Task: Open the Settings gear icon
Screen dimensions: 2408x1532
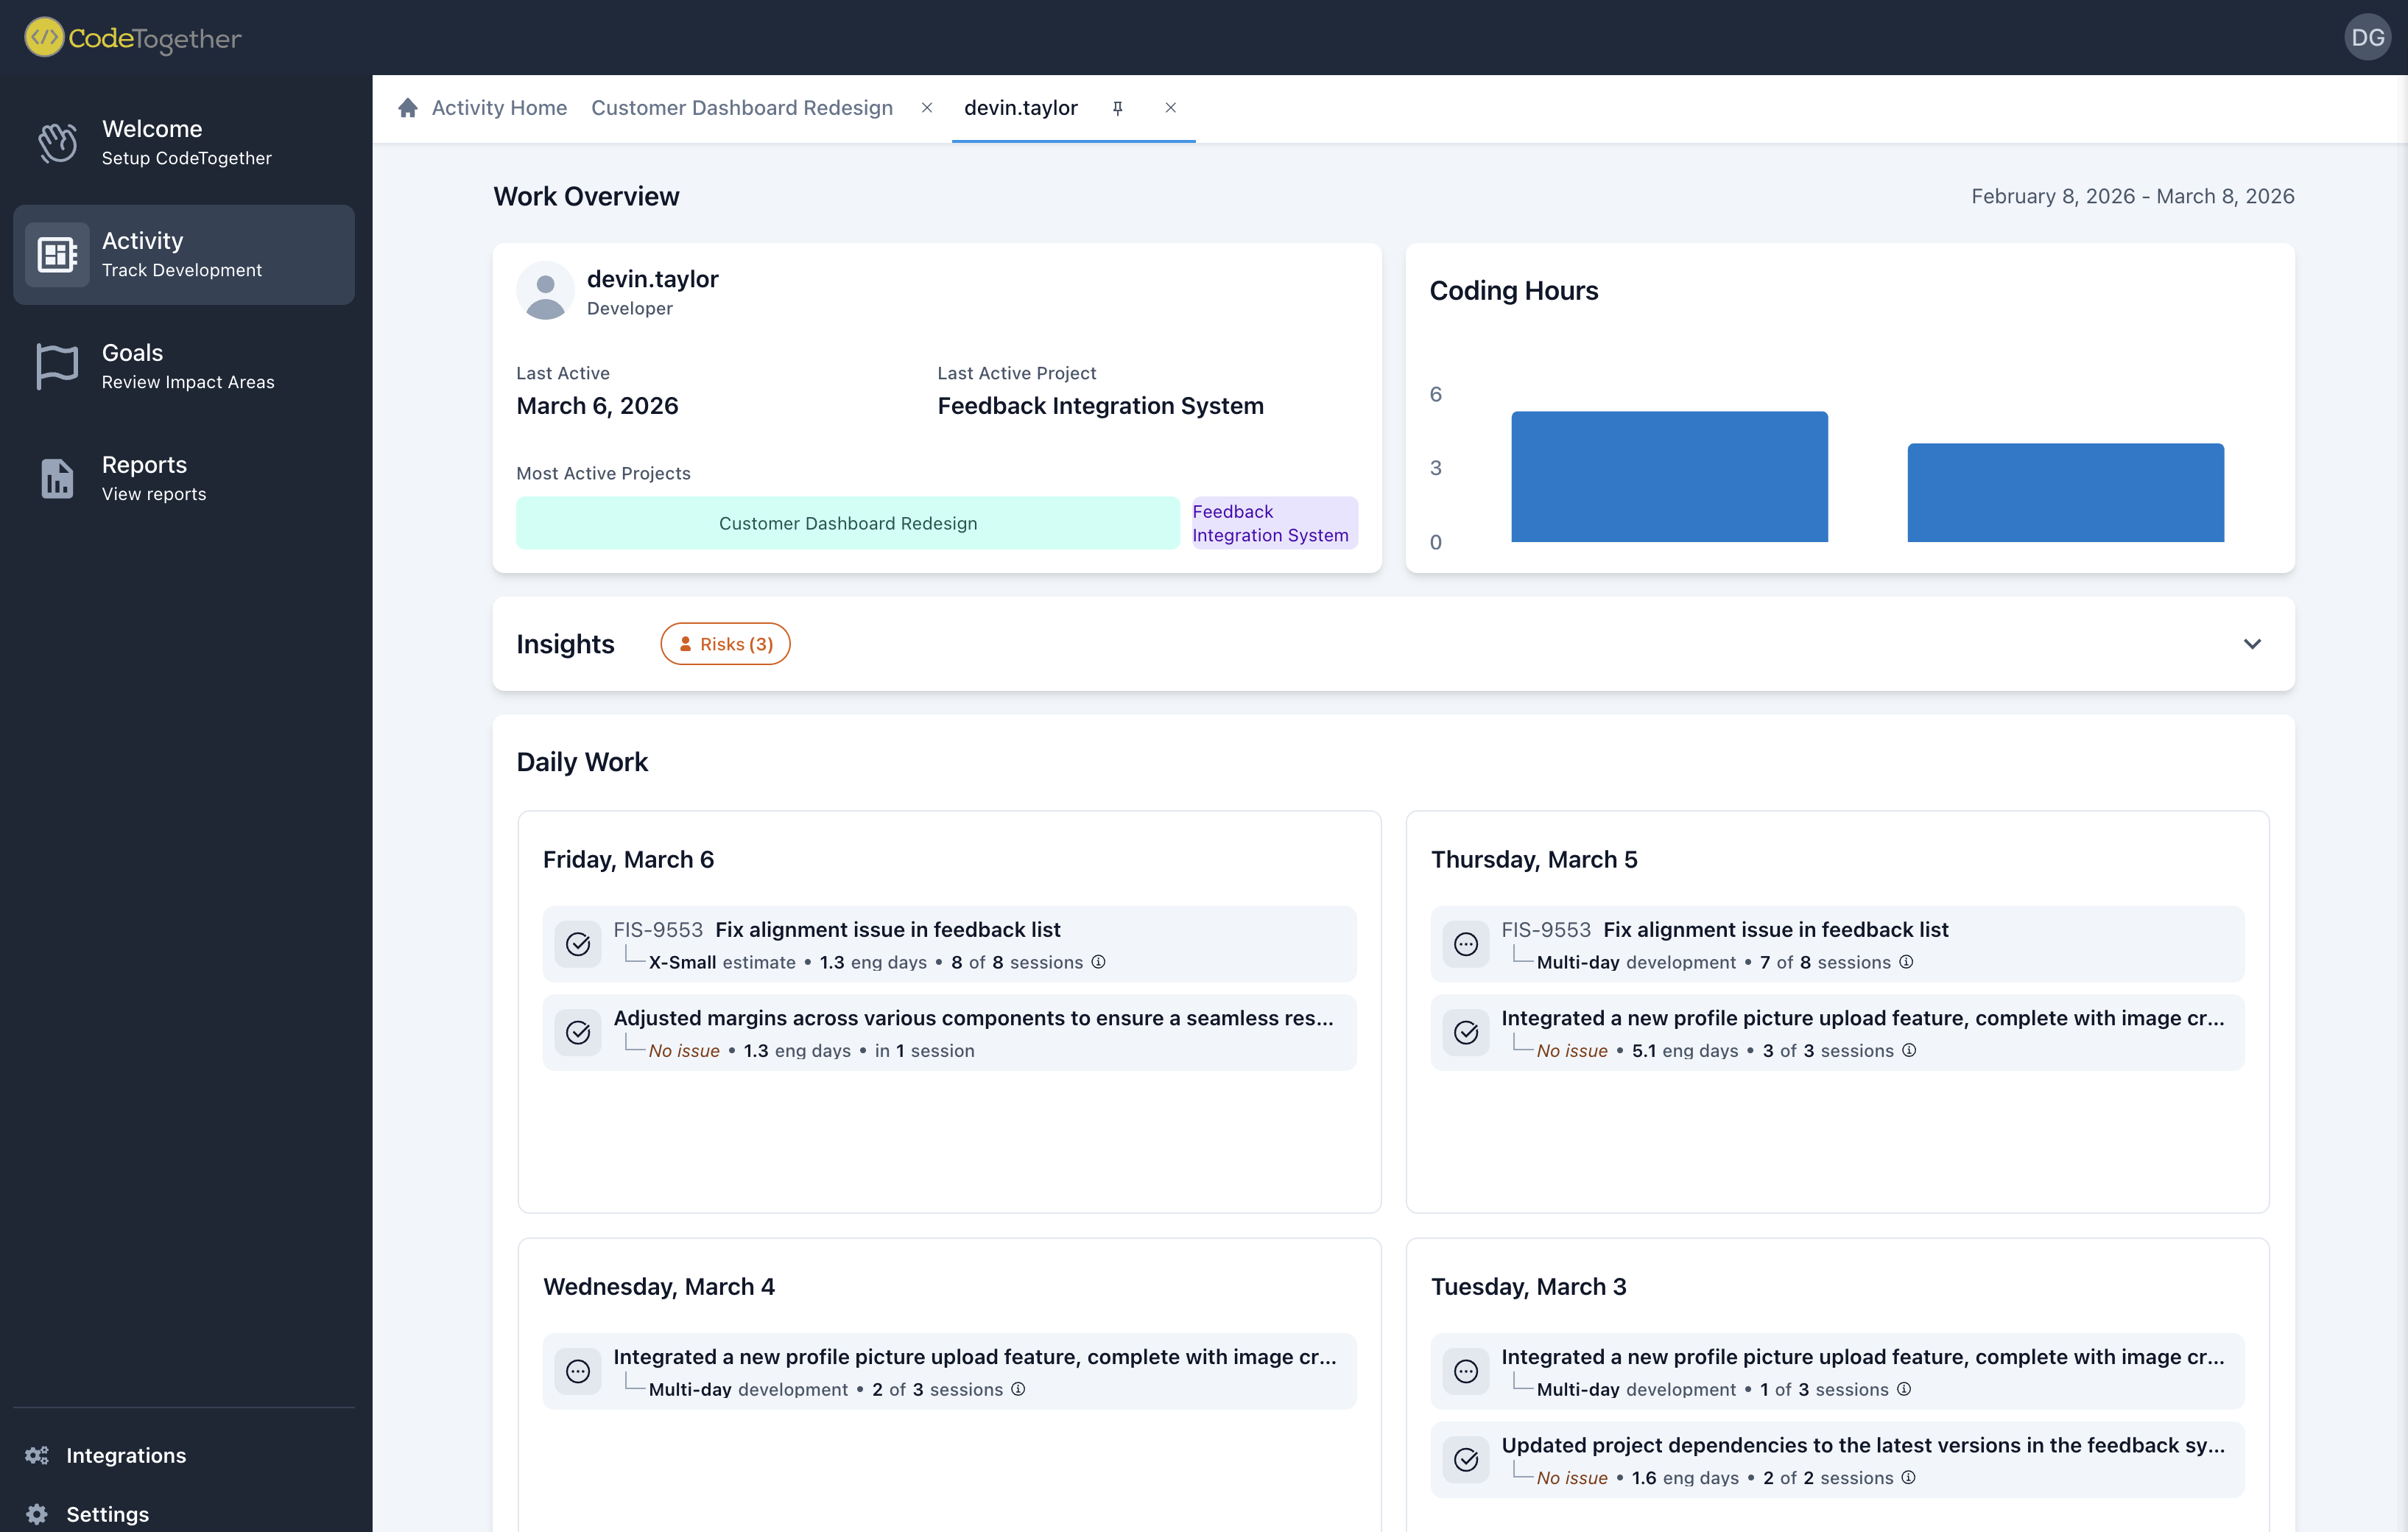Action: pos(37,1514)
